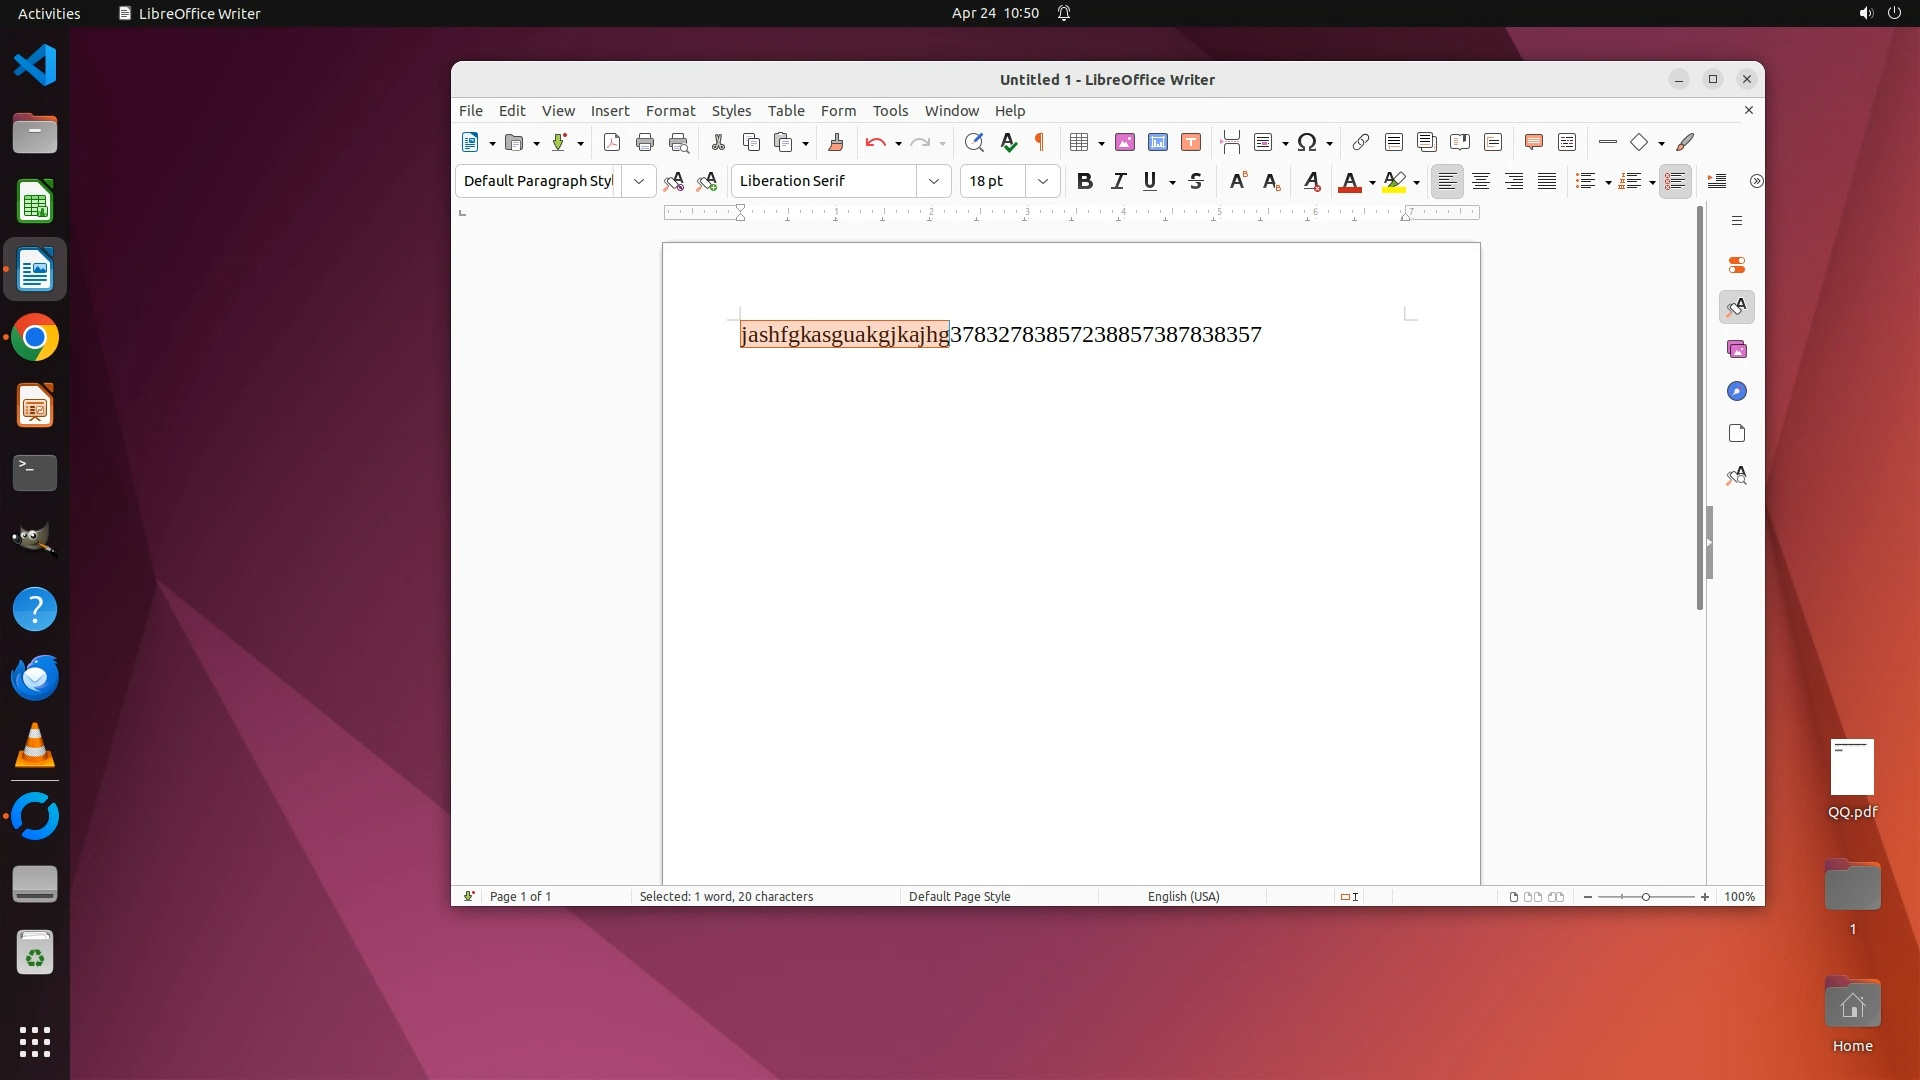1920x1080 pixels.
Task: Click the zoom slider in status bar
Action: [x=1646, y=897]
